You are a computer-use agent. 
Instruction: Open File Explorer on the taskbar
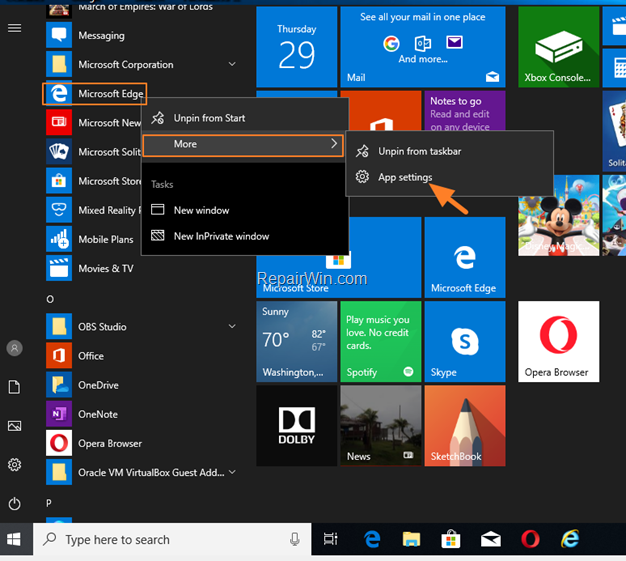pos(411,539)
